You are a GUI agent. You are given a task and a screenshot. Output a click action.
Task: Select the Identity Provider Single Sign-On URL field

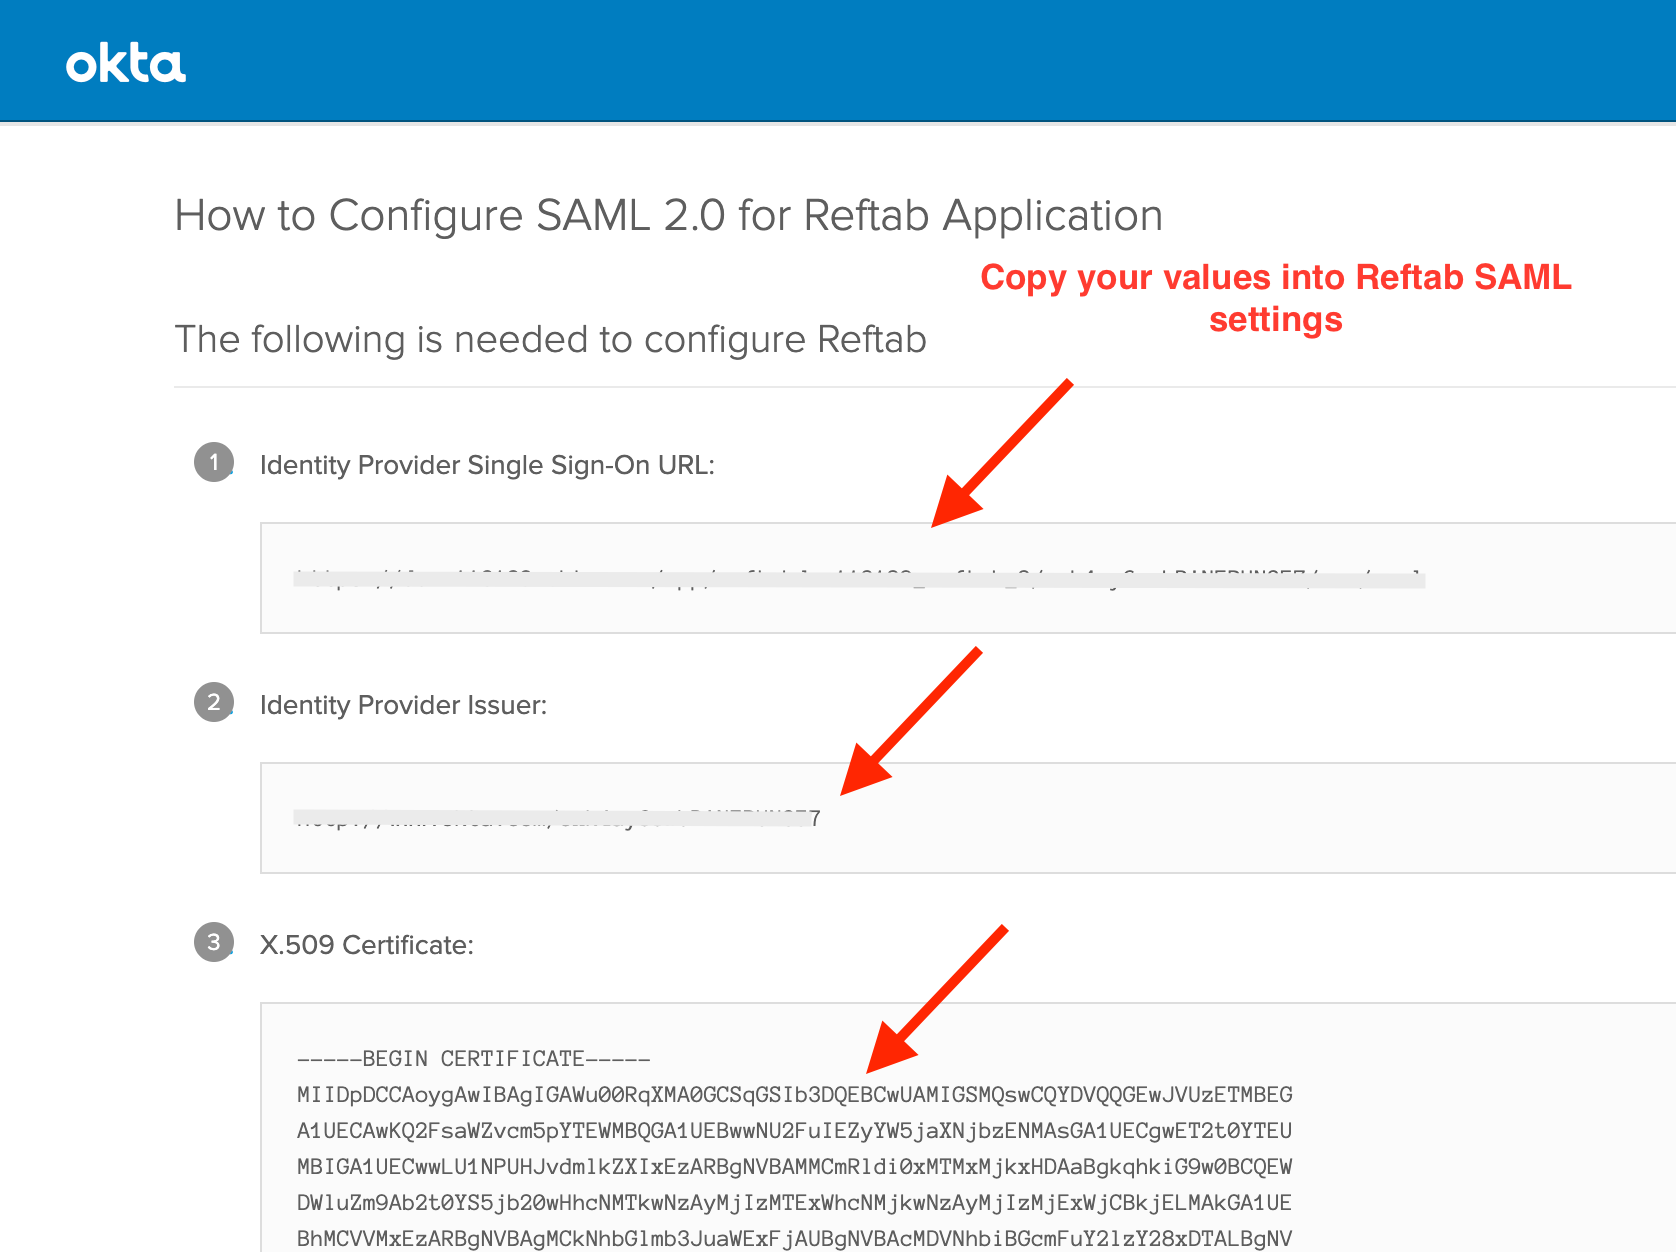point(968,578)
